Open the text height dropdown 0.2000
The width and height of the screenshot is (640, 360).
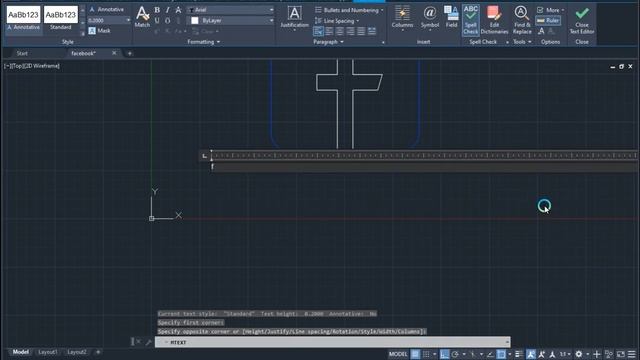(109, 20)
